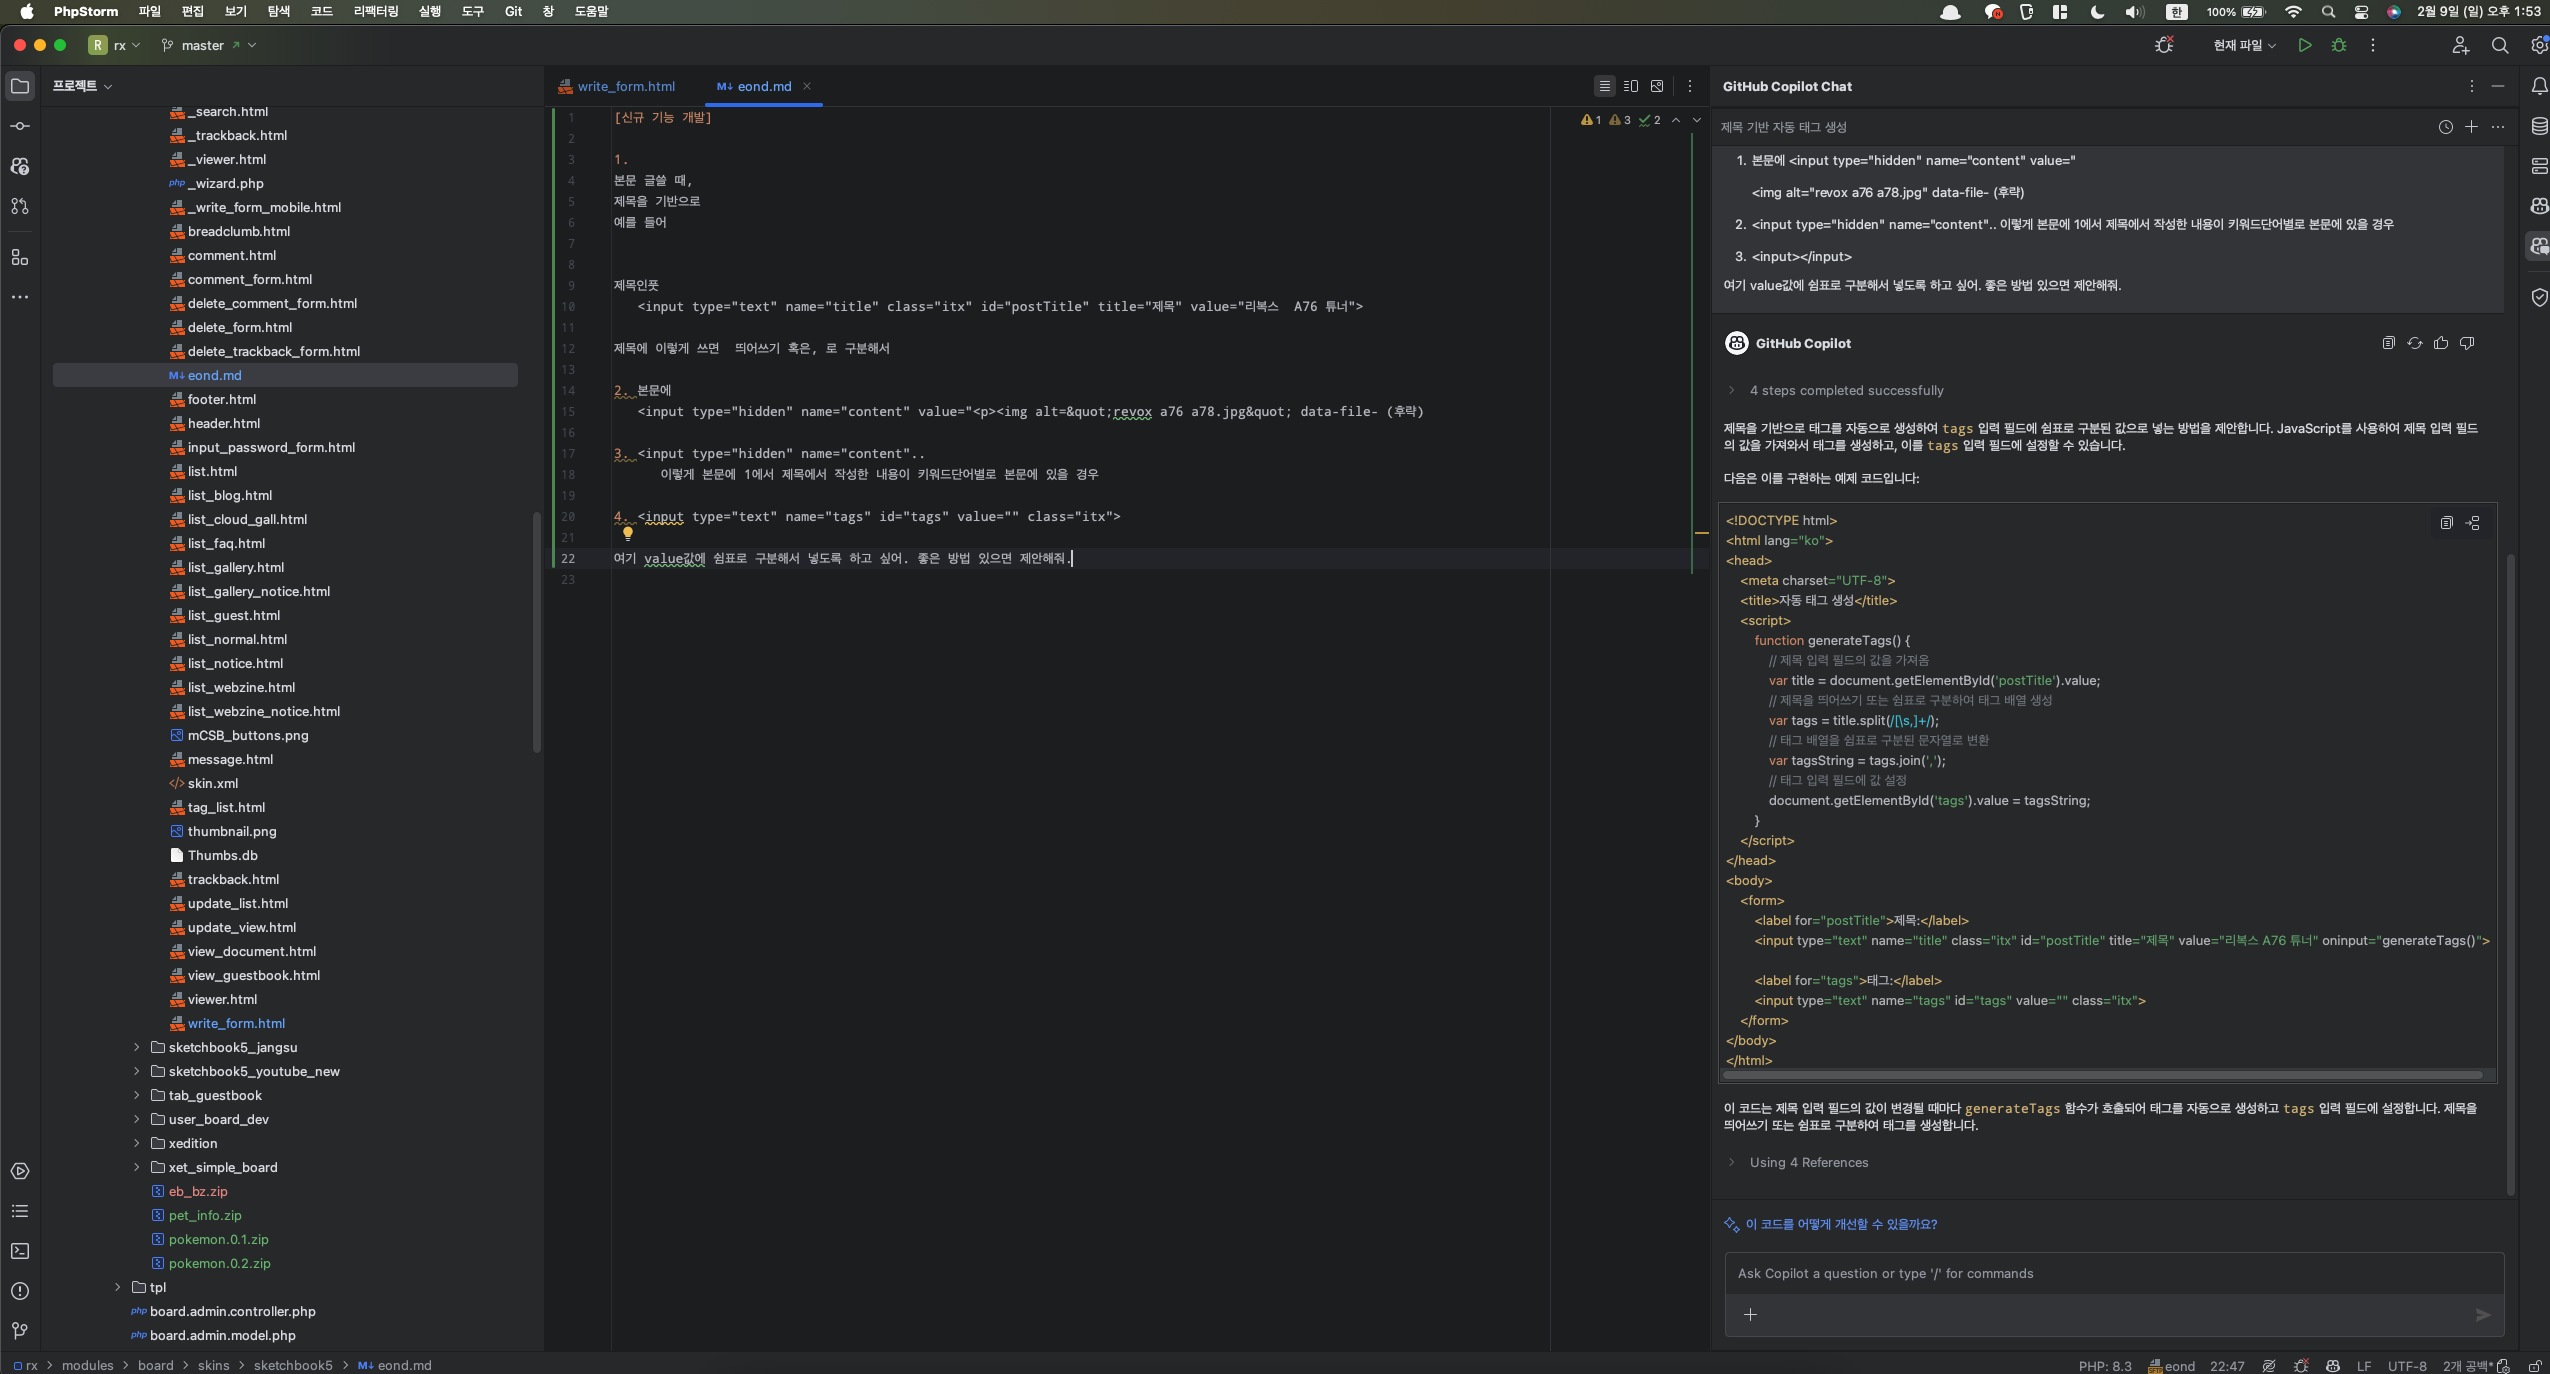This screenshot has width=2550, height=1374.
Task: Open the Database tool window
Action: tap(2539, 126)
